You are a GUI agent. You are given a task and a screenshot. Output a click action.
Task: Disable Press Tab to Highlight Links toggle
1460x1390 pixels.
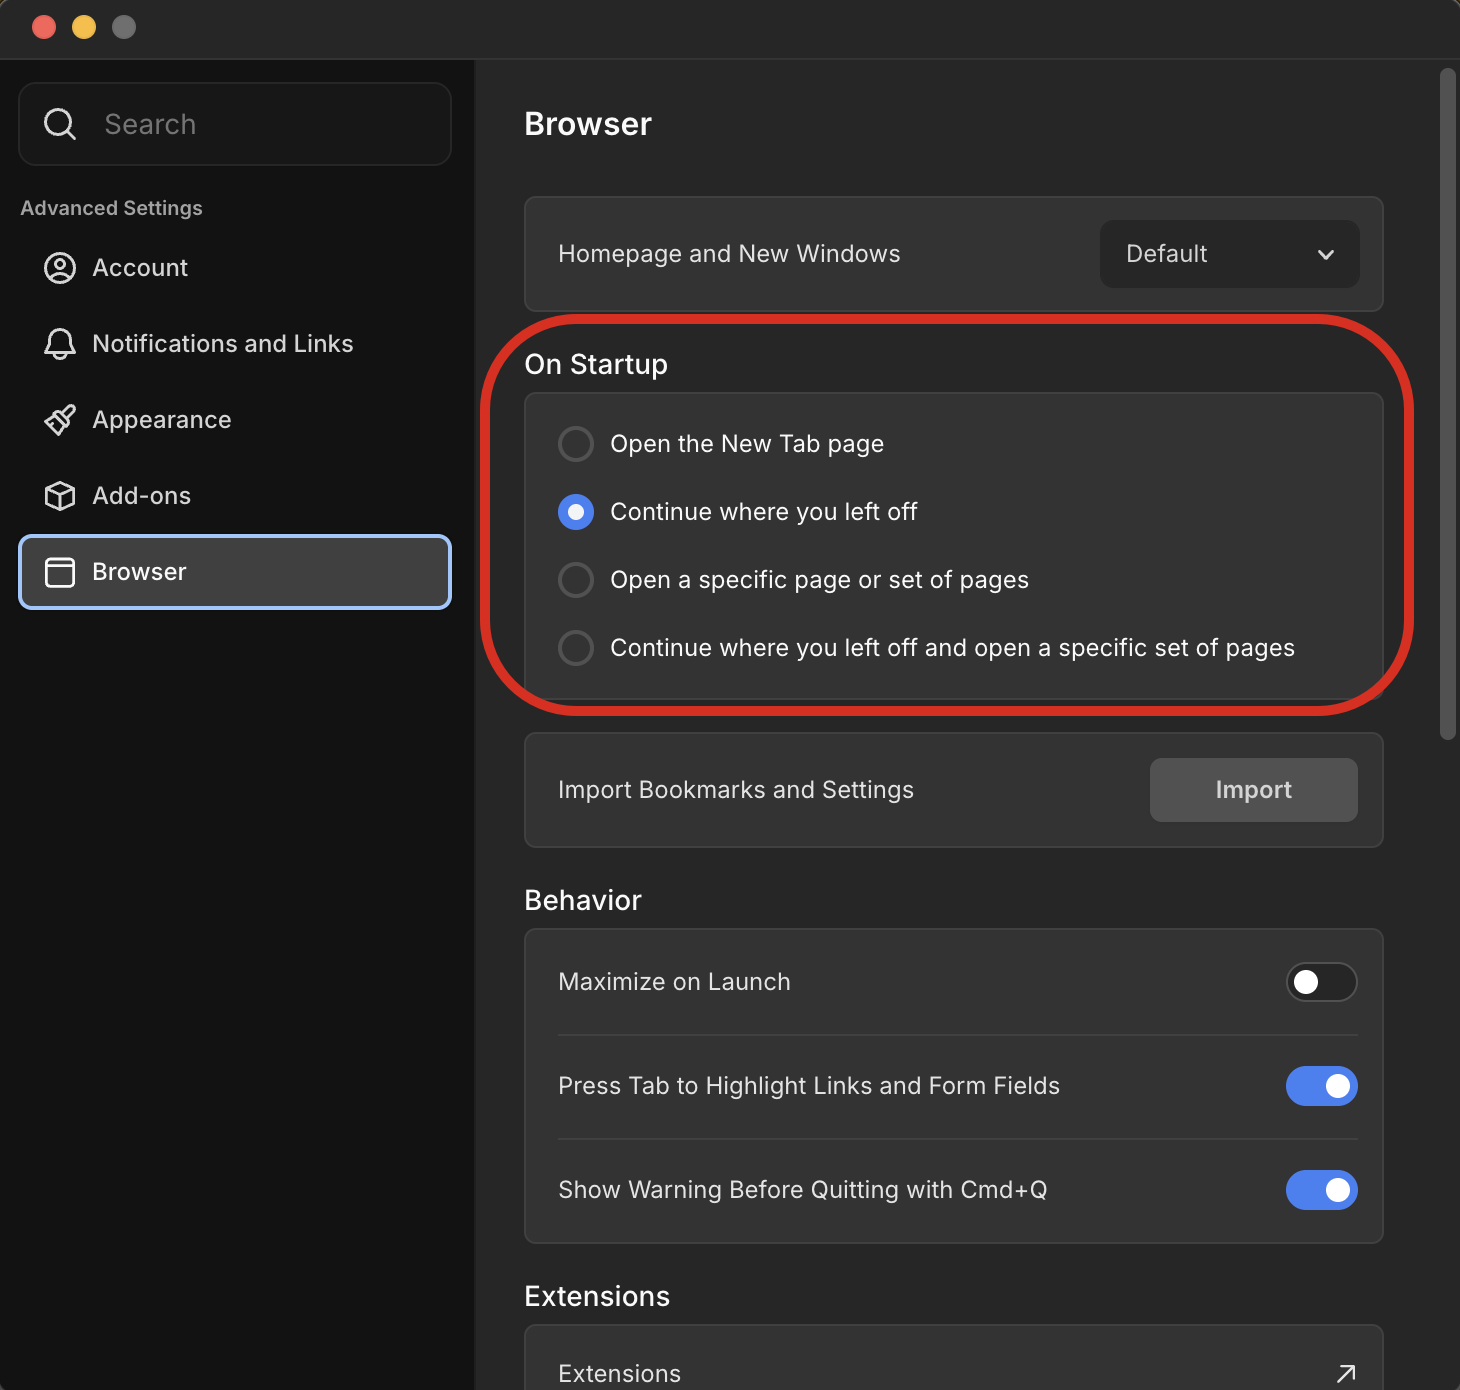(x=1321, y=1086)
